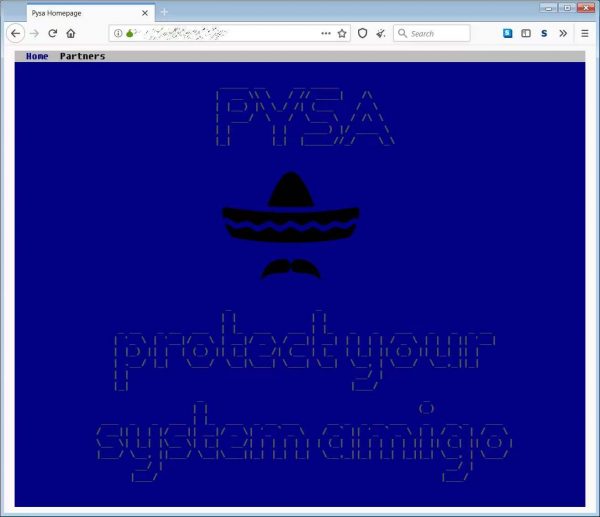600x517 pixels.
Task: Minimize the browser window
Action: (x=548, y=8)
